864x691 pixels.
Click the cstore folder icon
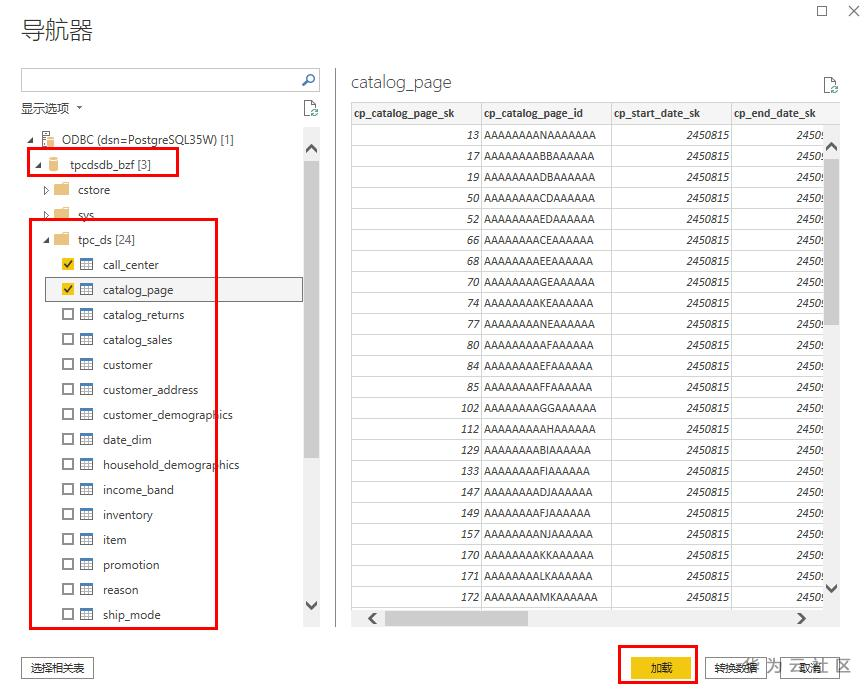(x=62, y=189)
